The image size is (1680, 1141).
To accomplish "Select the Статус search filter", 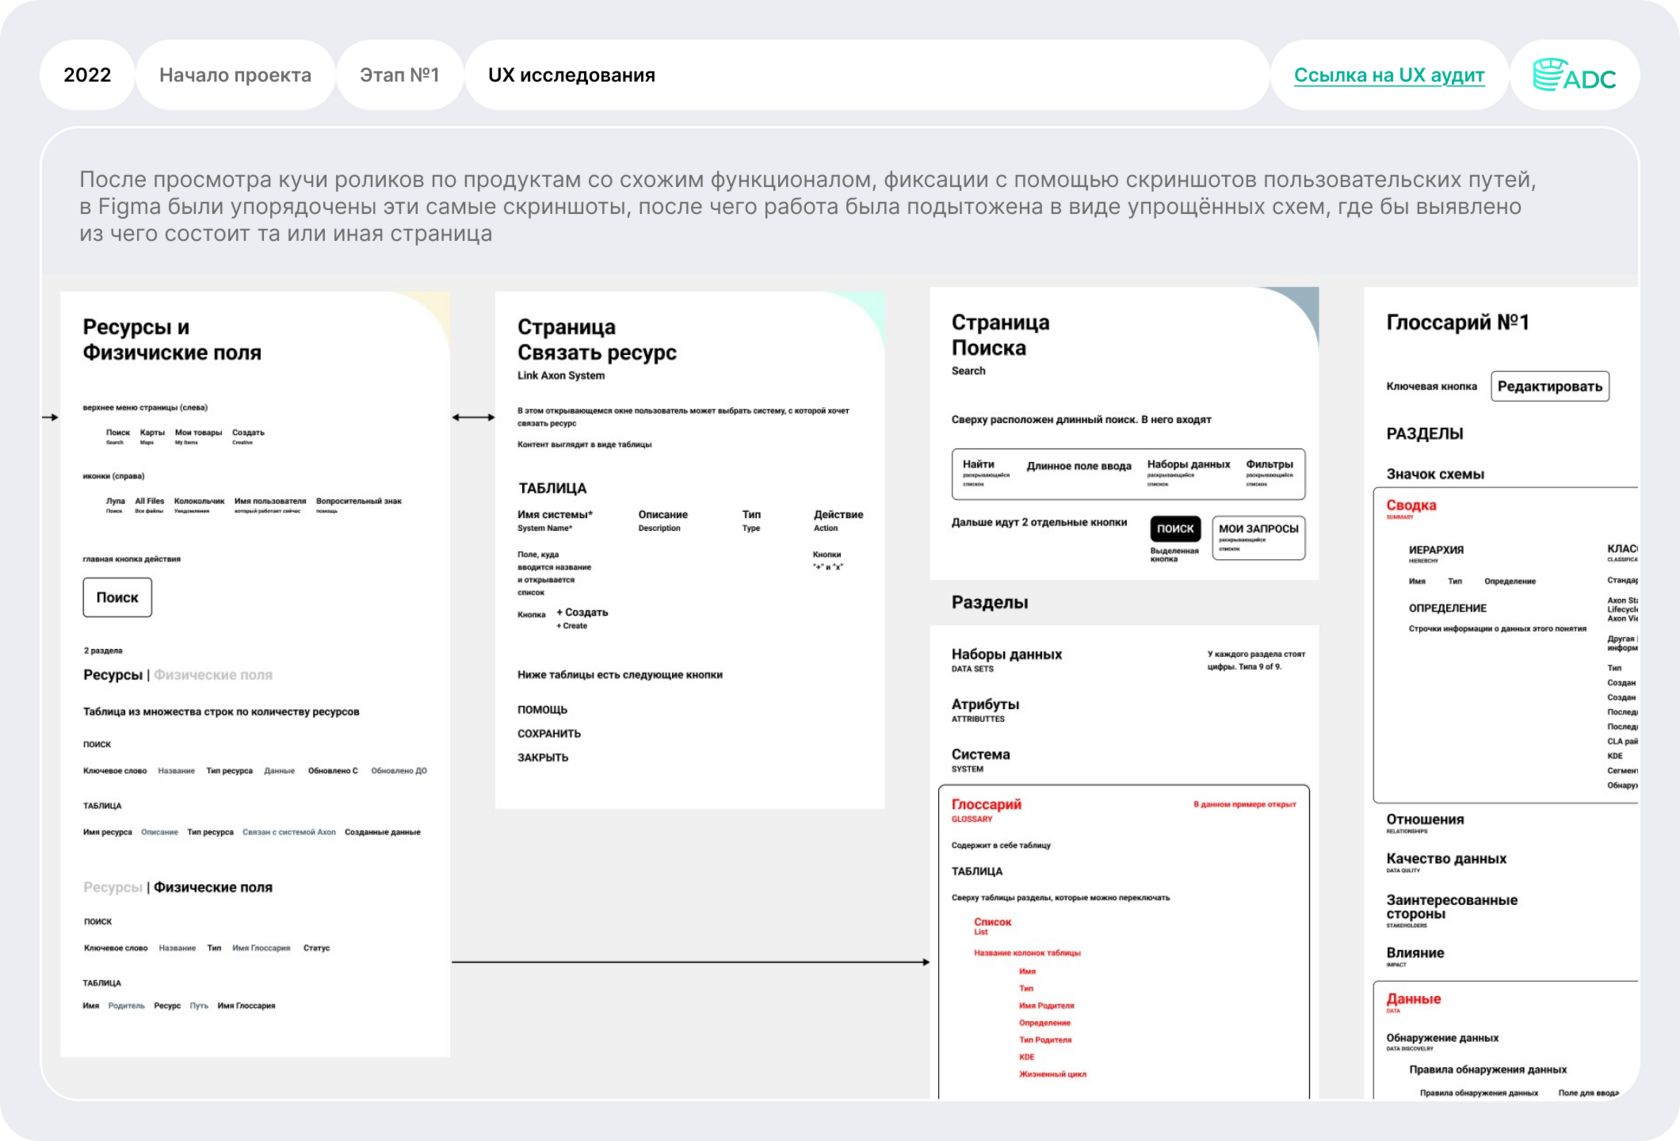I will (316, 948).
